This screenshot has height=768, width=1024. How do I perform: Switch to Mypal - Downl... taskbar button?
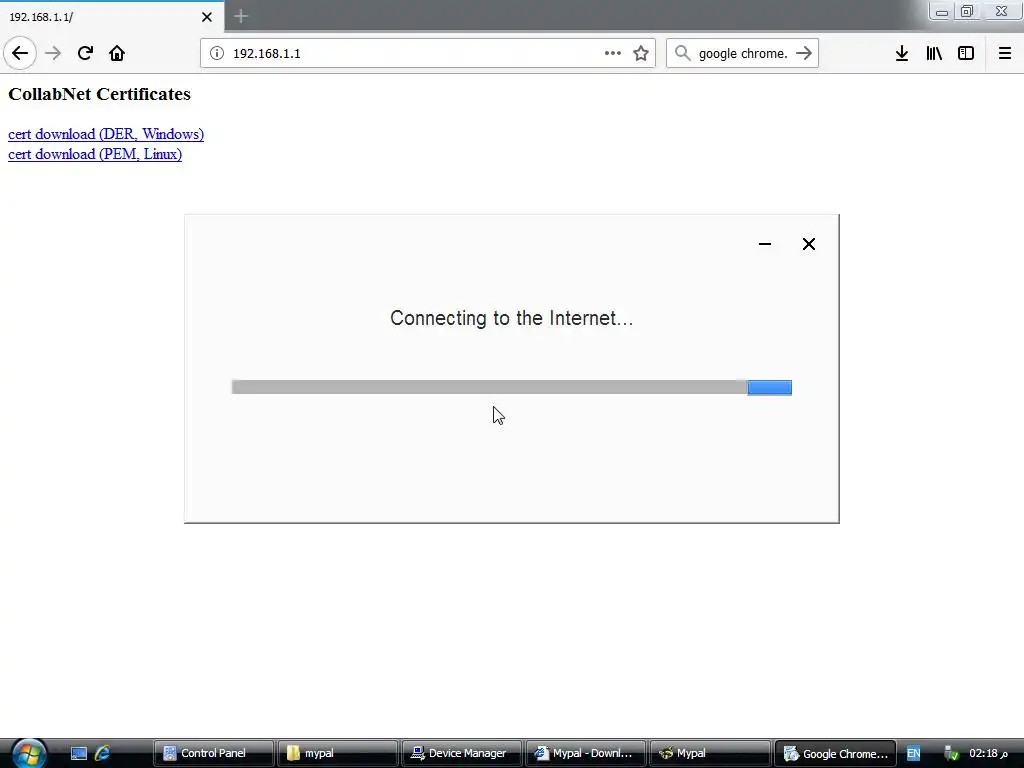[585, 753]
